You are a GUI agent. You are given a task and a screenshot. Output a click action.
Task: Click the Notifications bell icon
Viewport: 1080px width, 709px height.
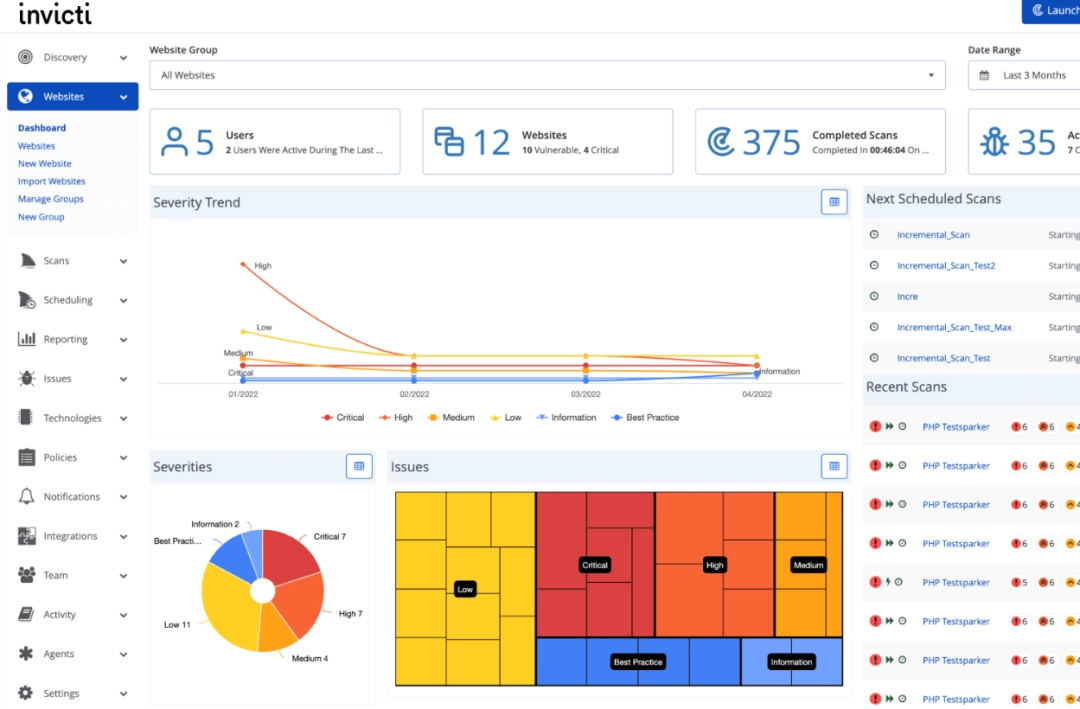[27, 497]
